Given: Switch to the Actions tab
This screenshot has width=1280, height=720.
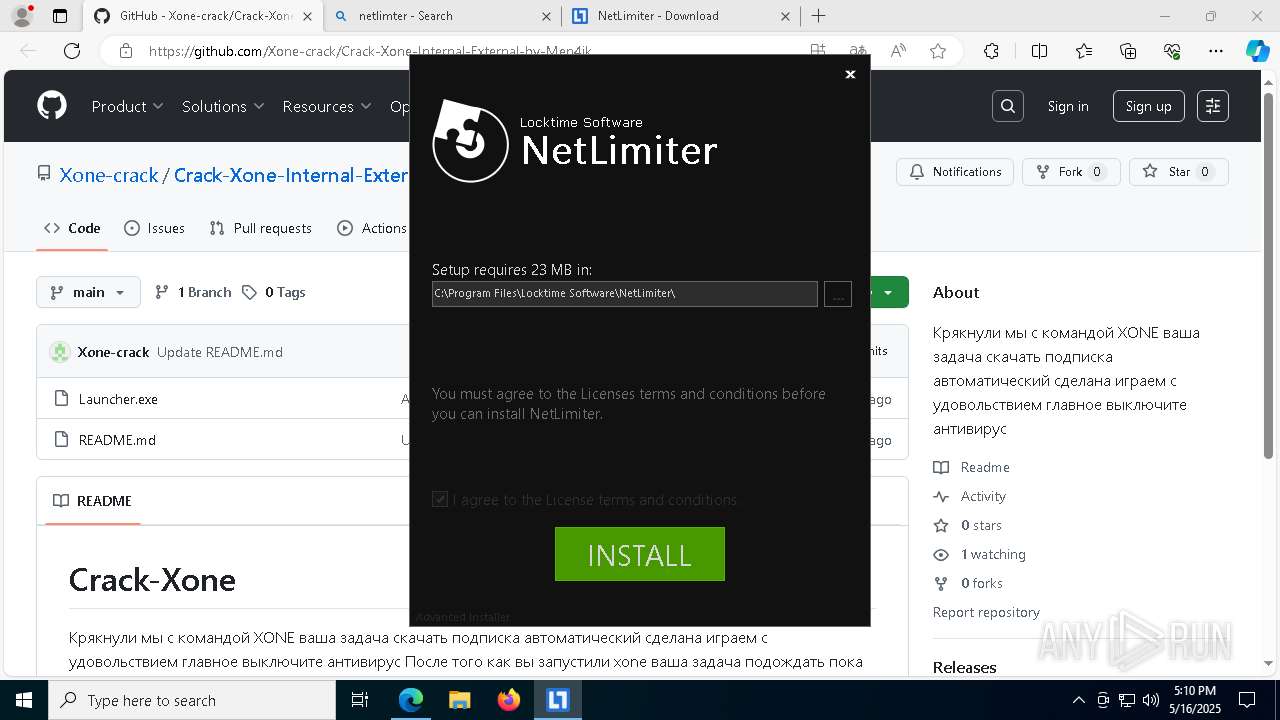Looking at the screenshot, I should (x=372, y=228).
